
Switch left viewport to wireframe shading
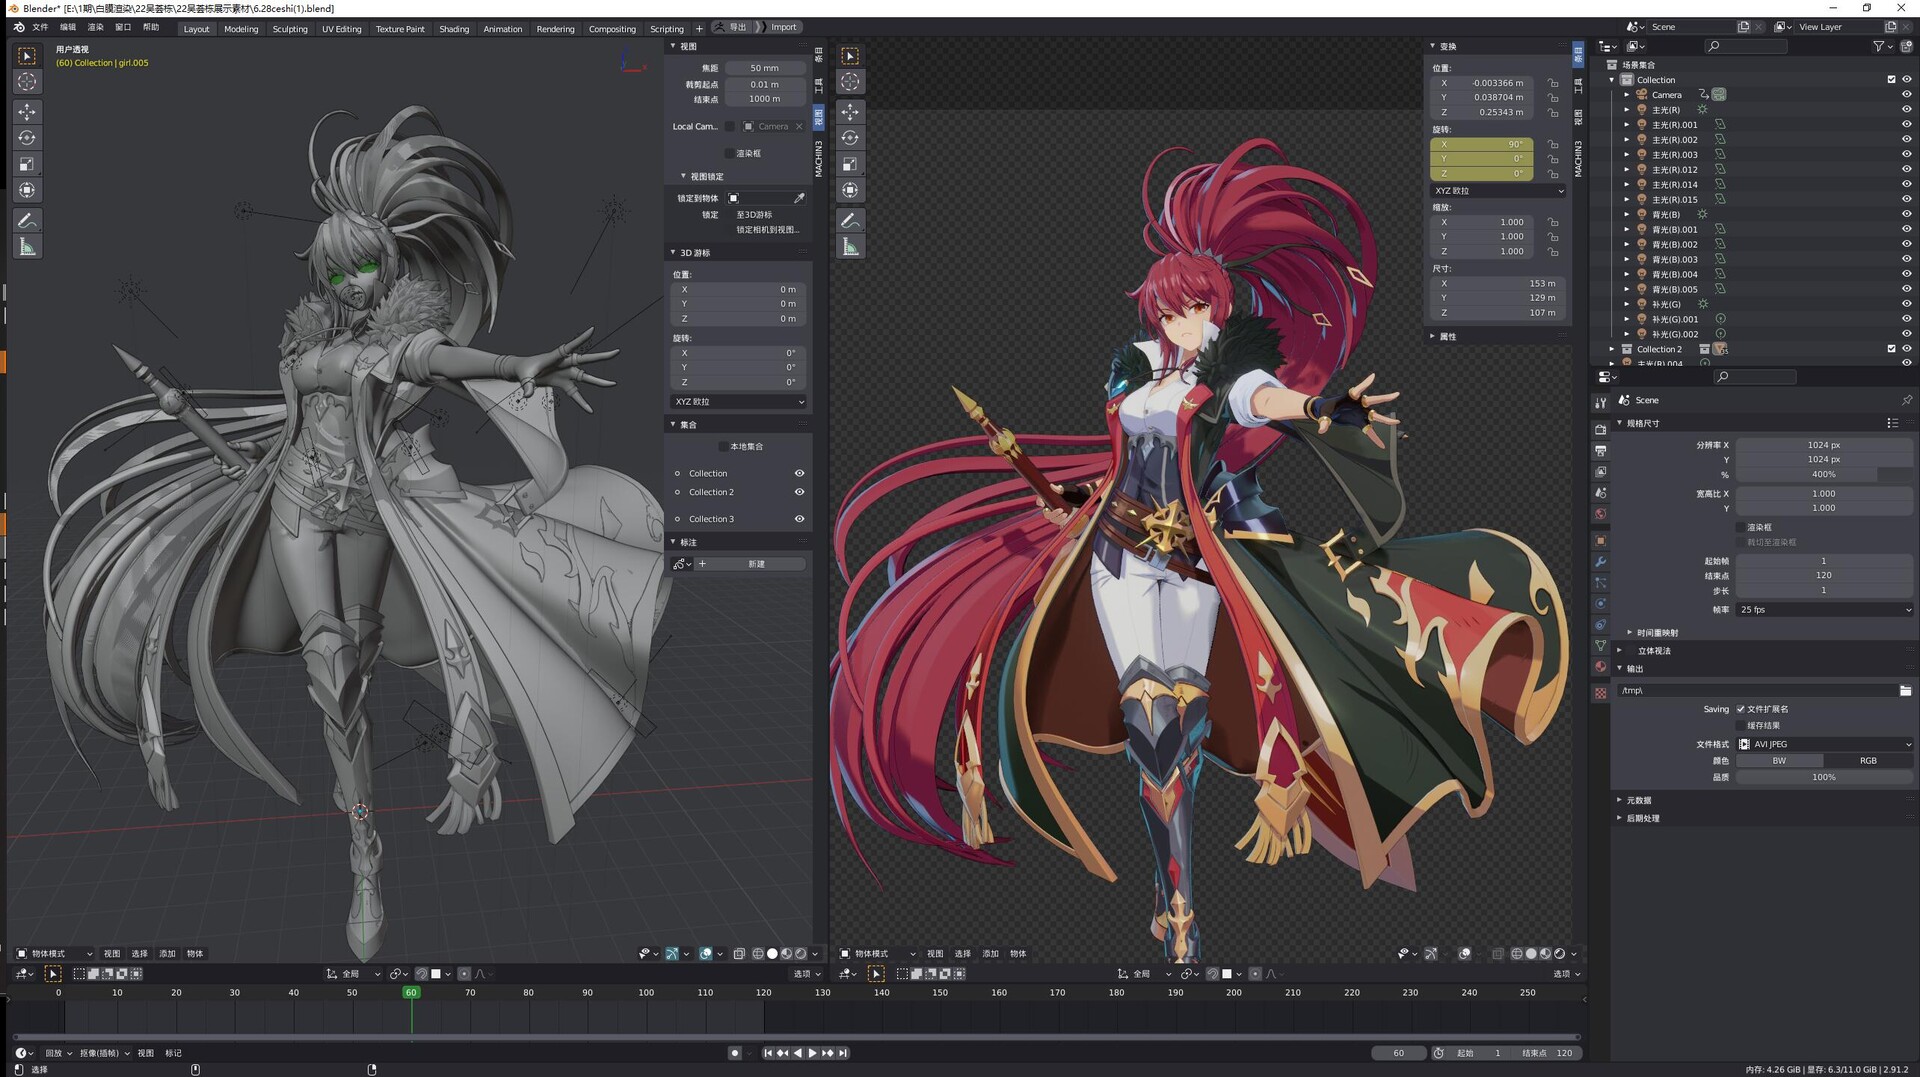point(758,954)
